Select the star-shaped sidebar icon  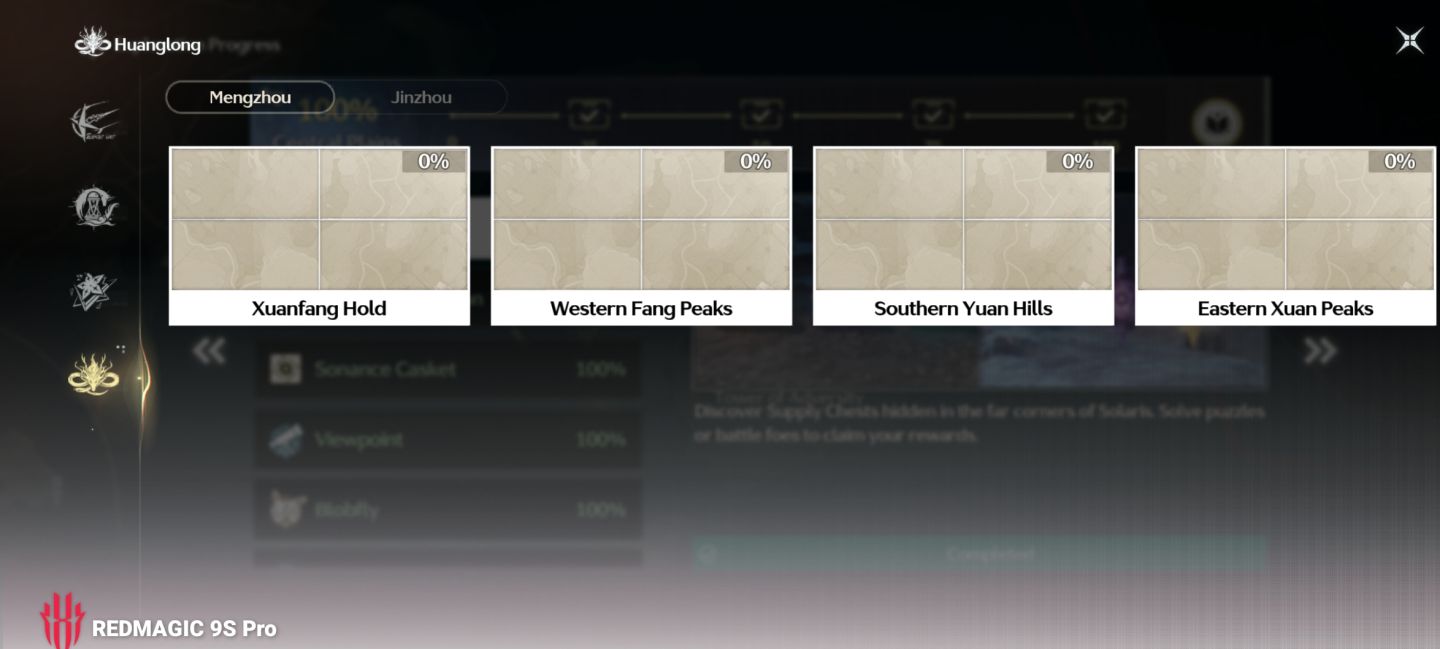[x=95, y=290]
